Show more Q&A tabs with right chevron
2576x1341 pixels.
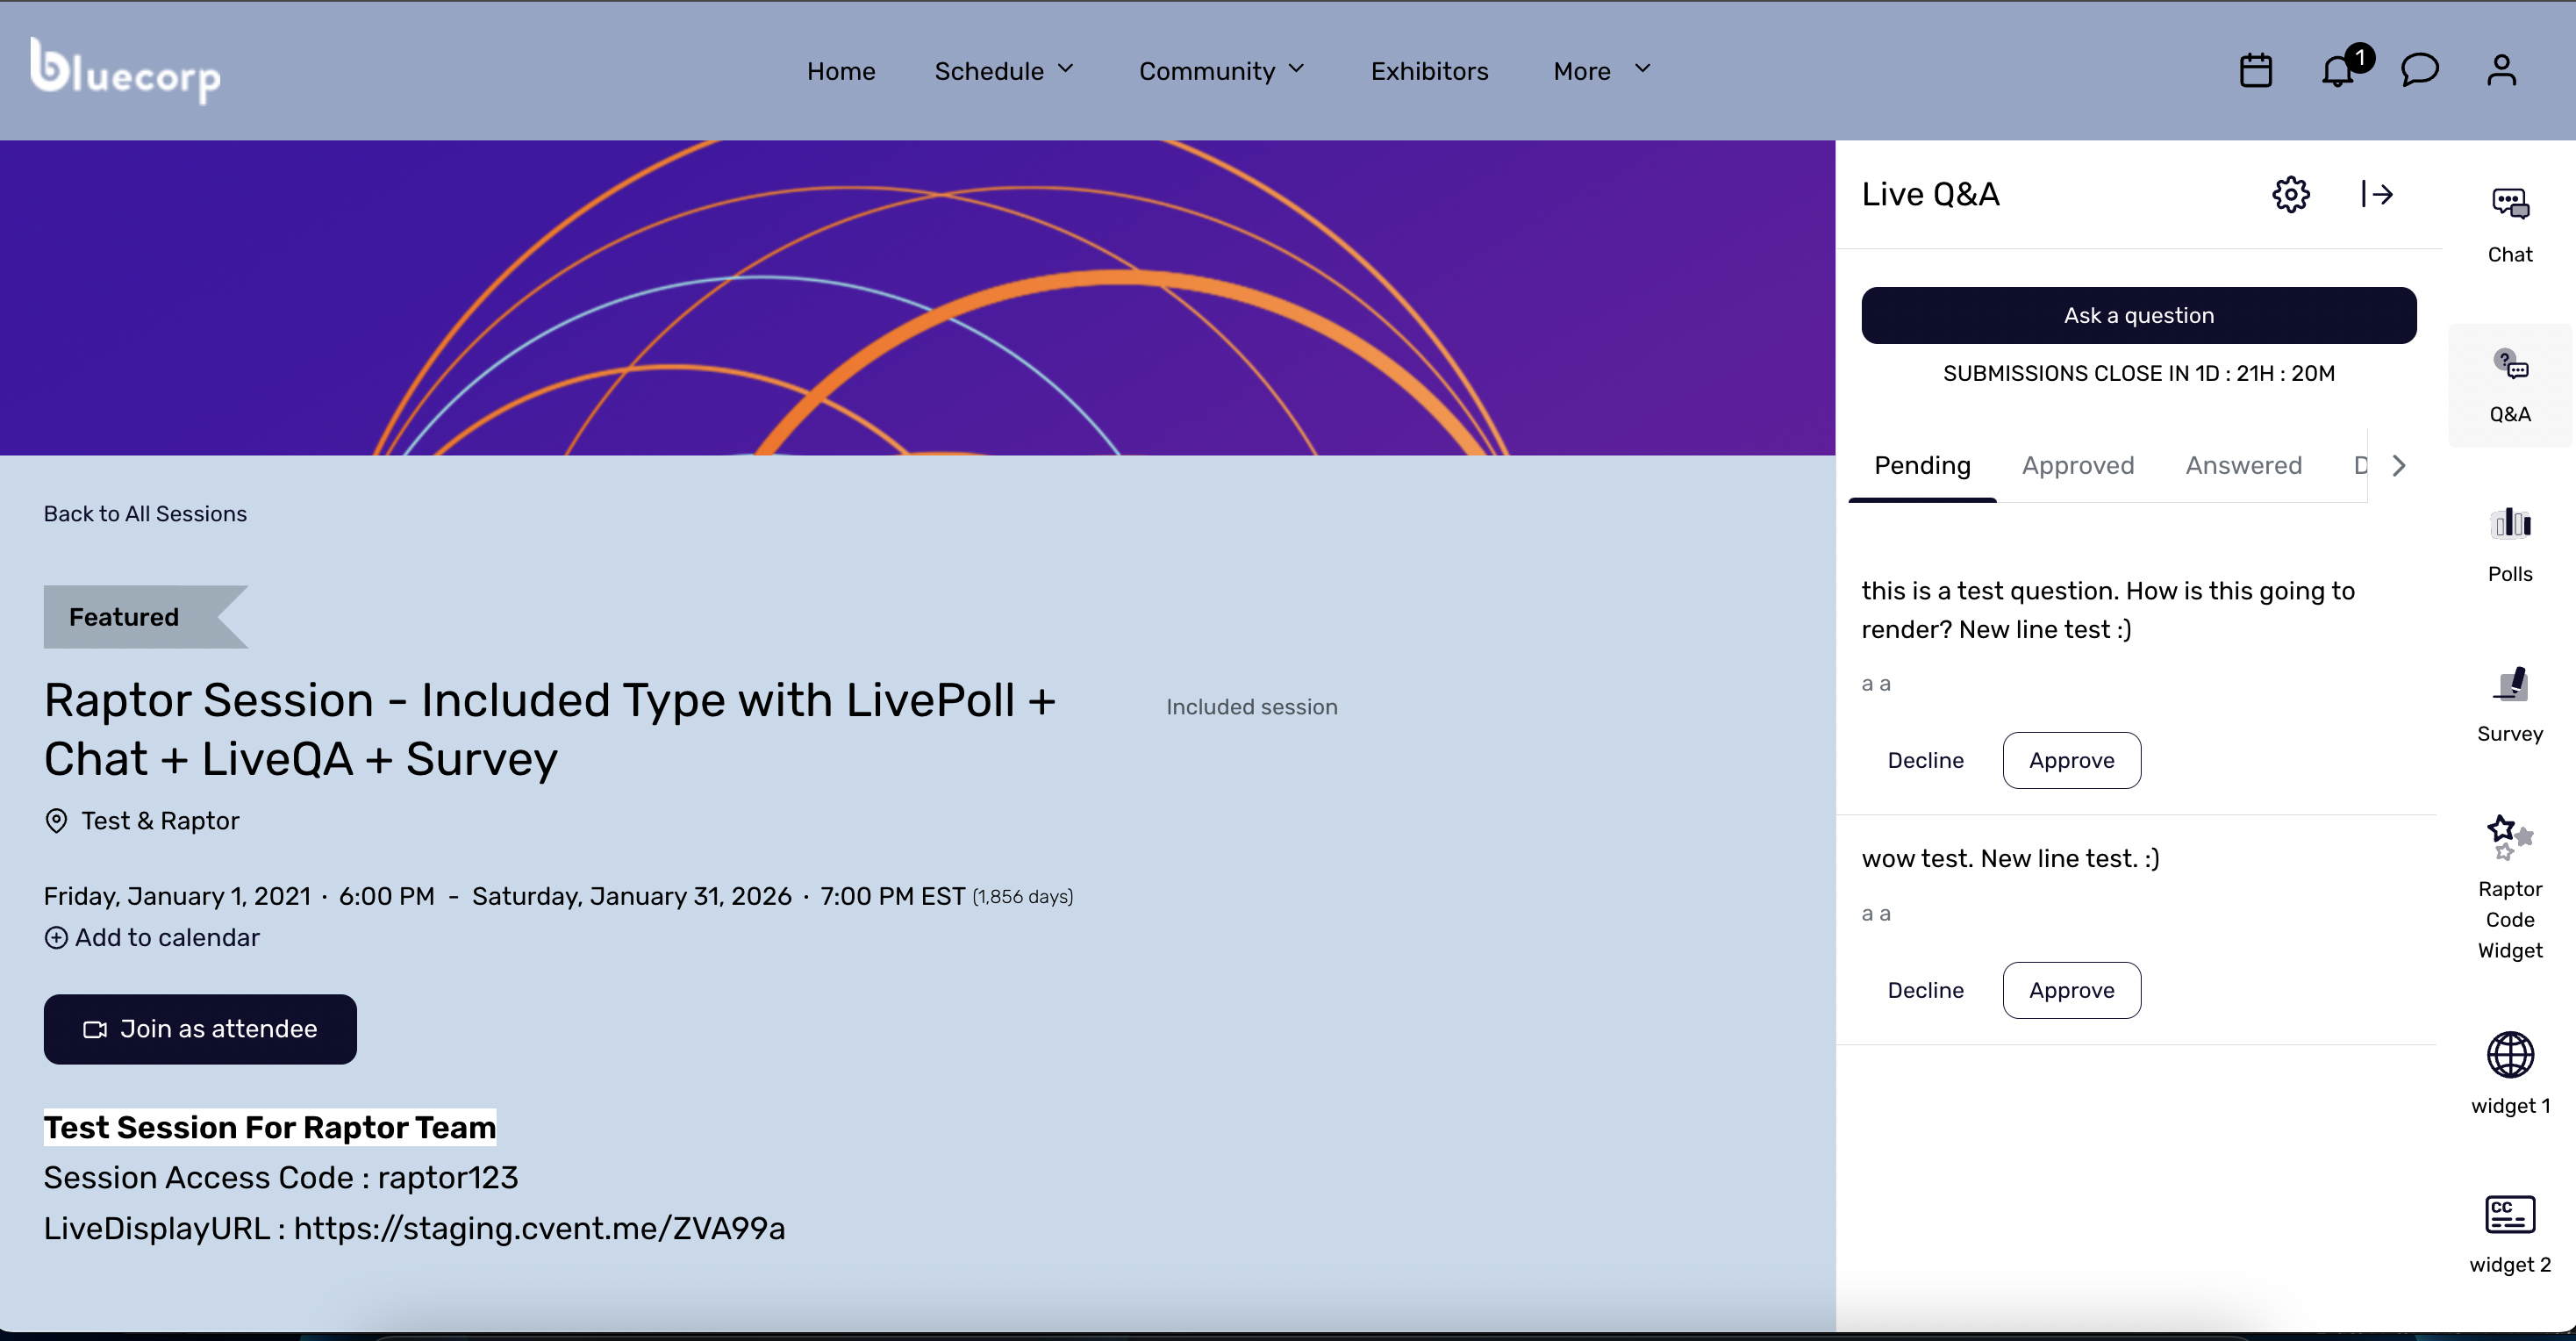coord(2399,465)
